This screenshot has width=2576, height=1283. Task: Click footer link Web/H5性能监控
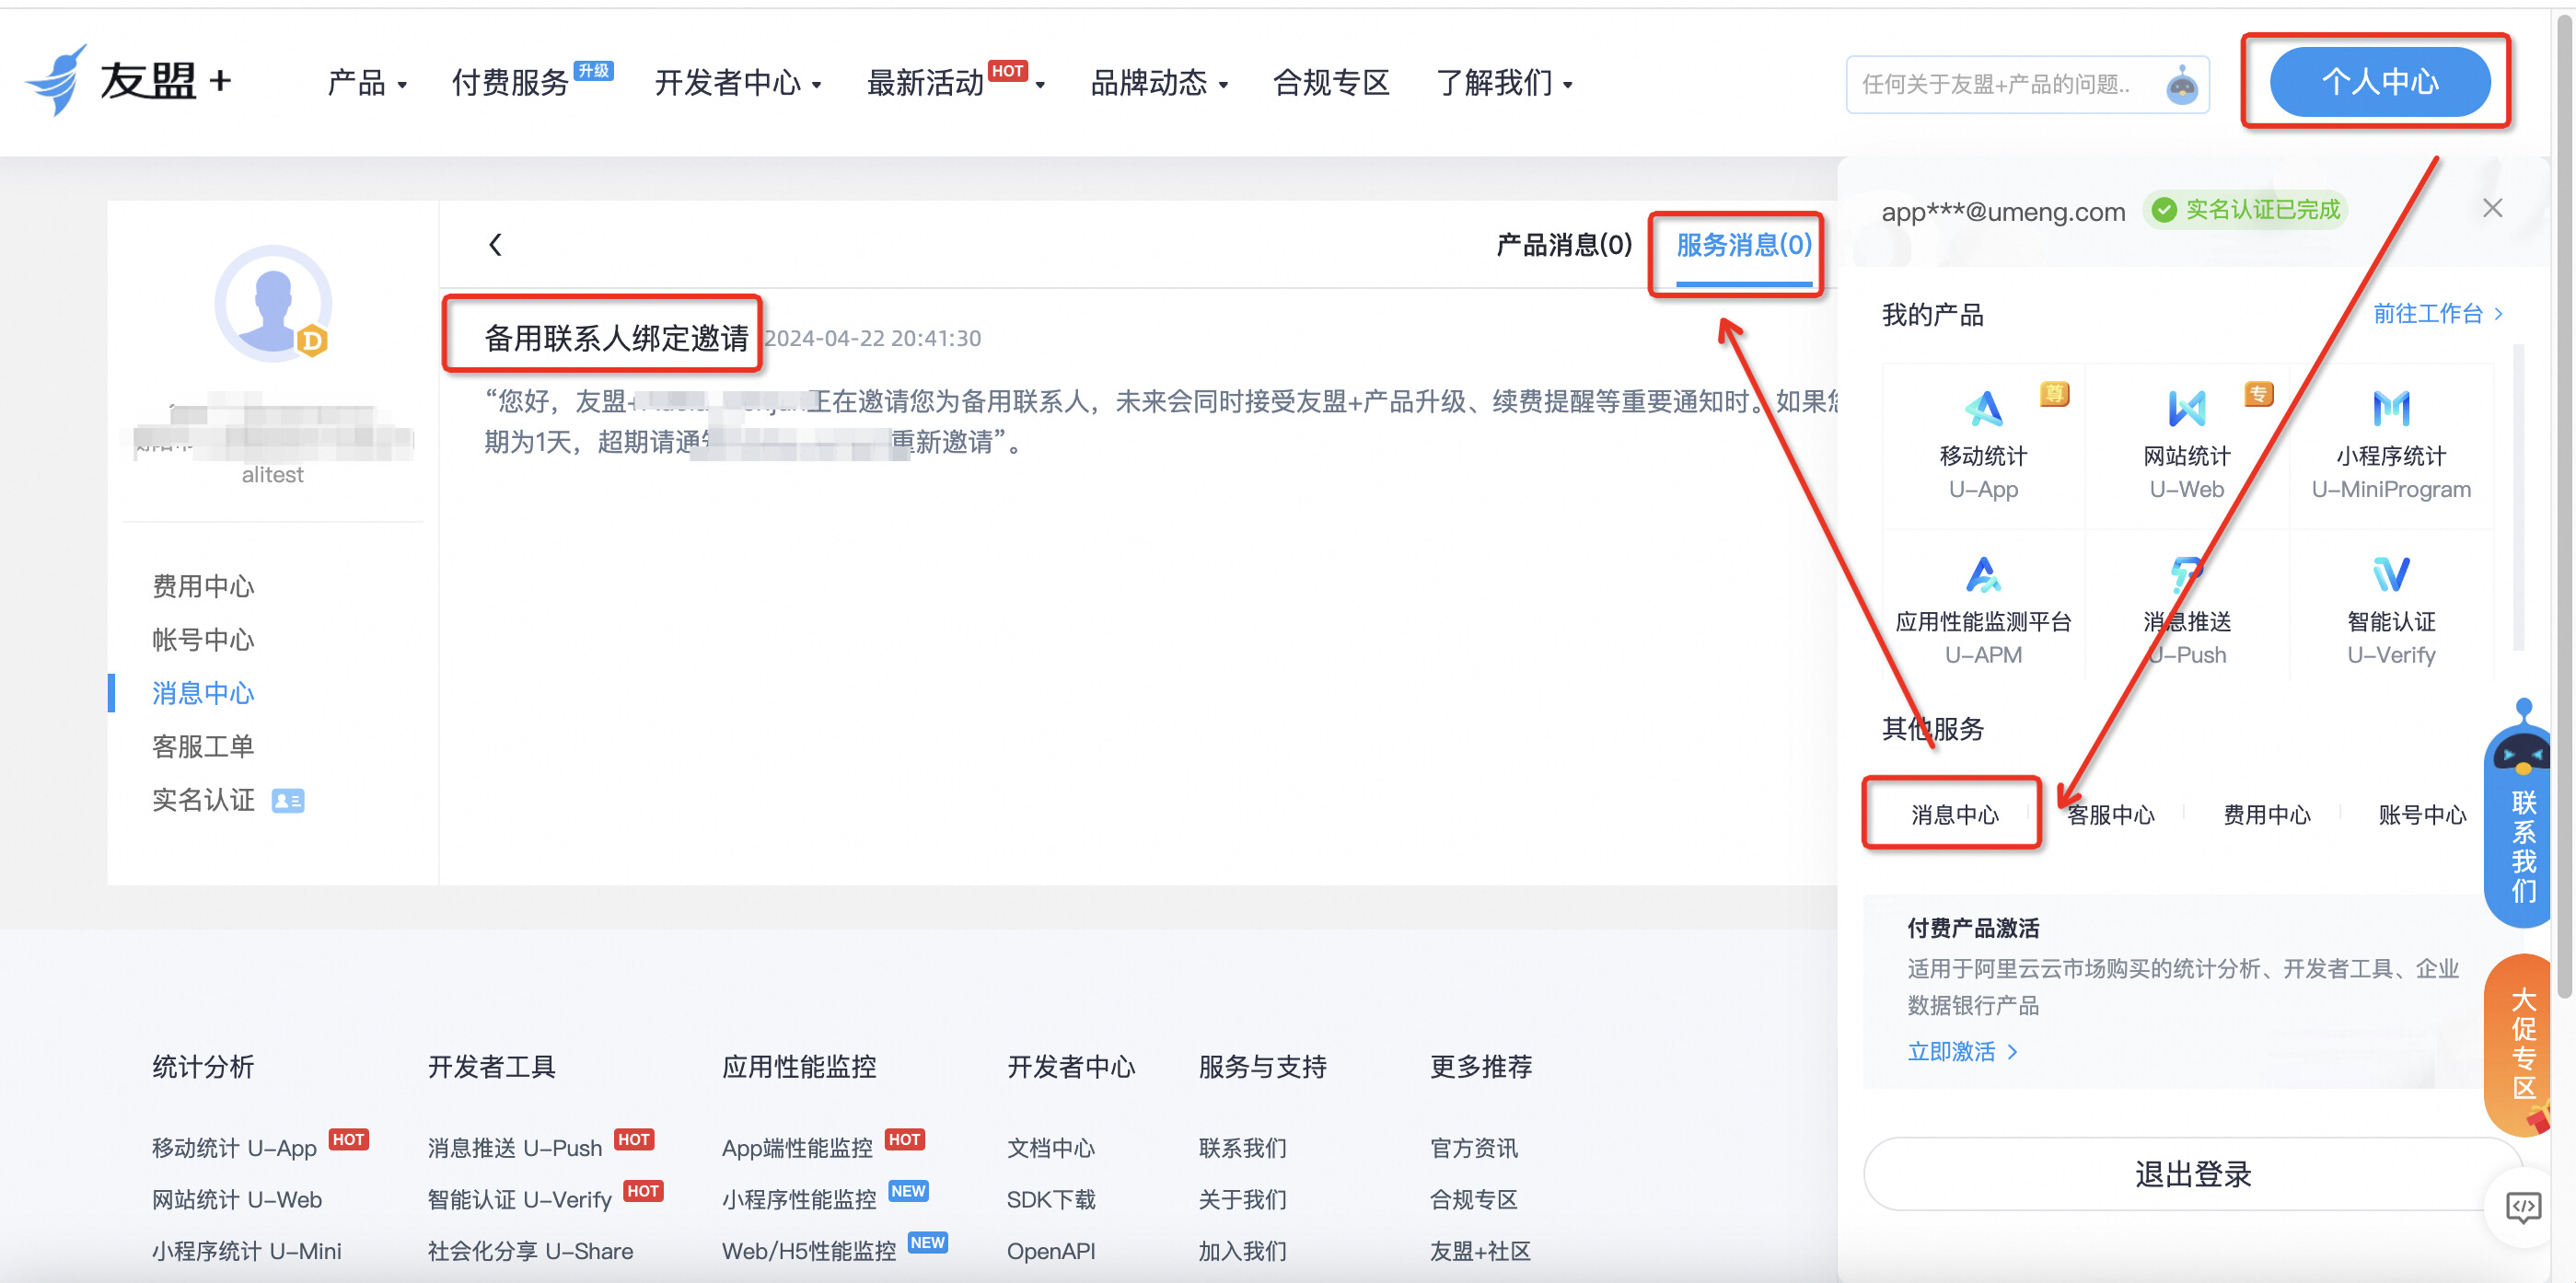[809, 1251]
